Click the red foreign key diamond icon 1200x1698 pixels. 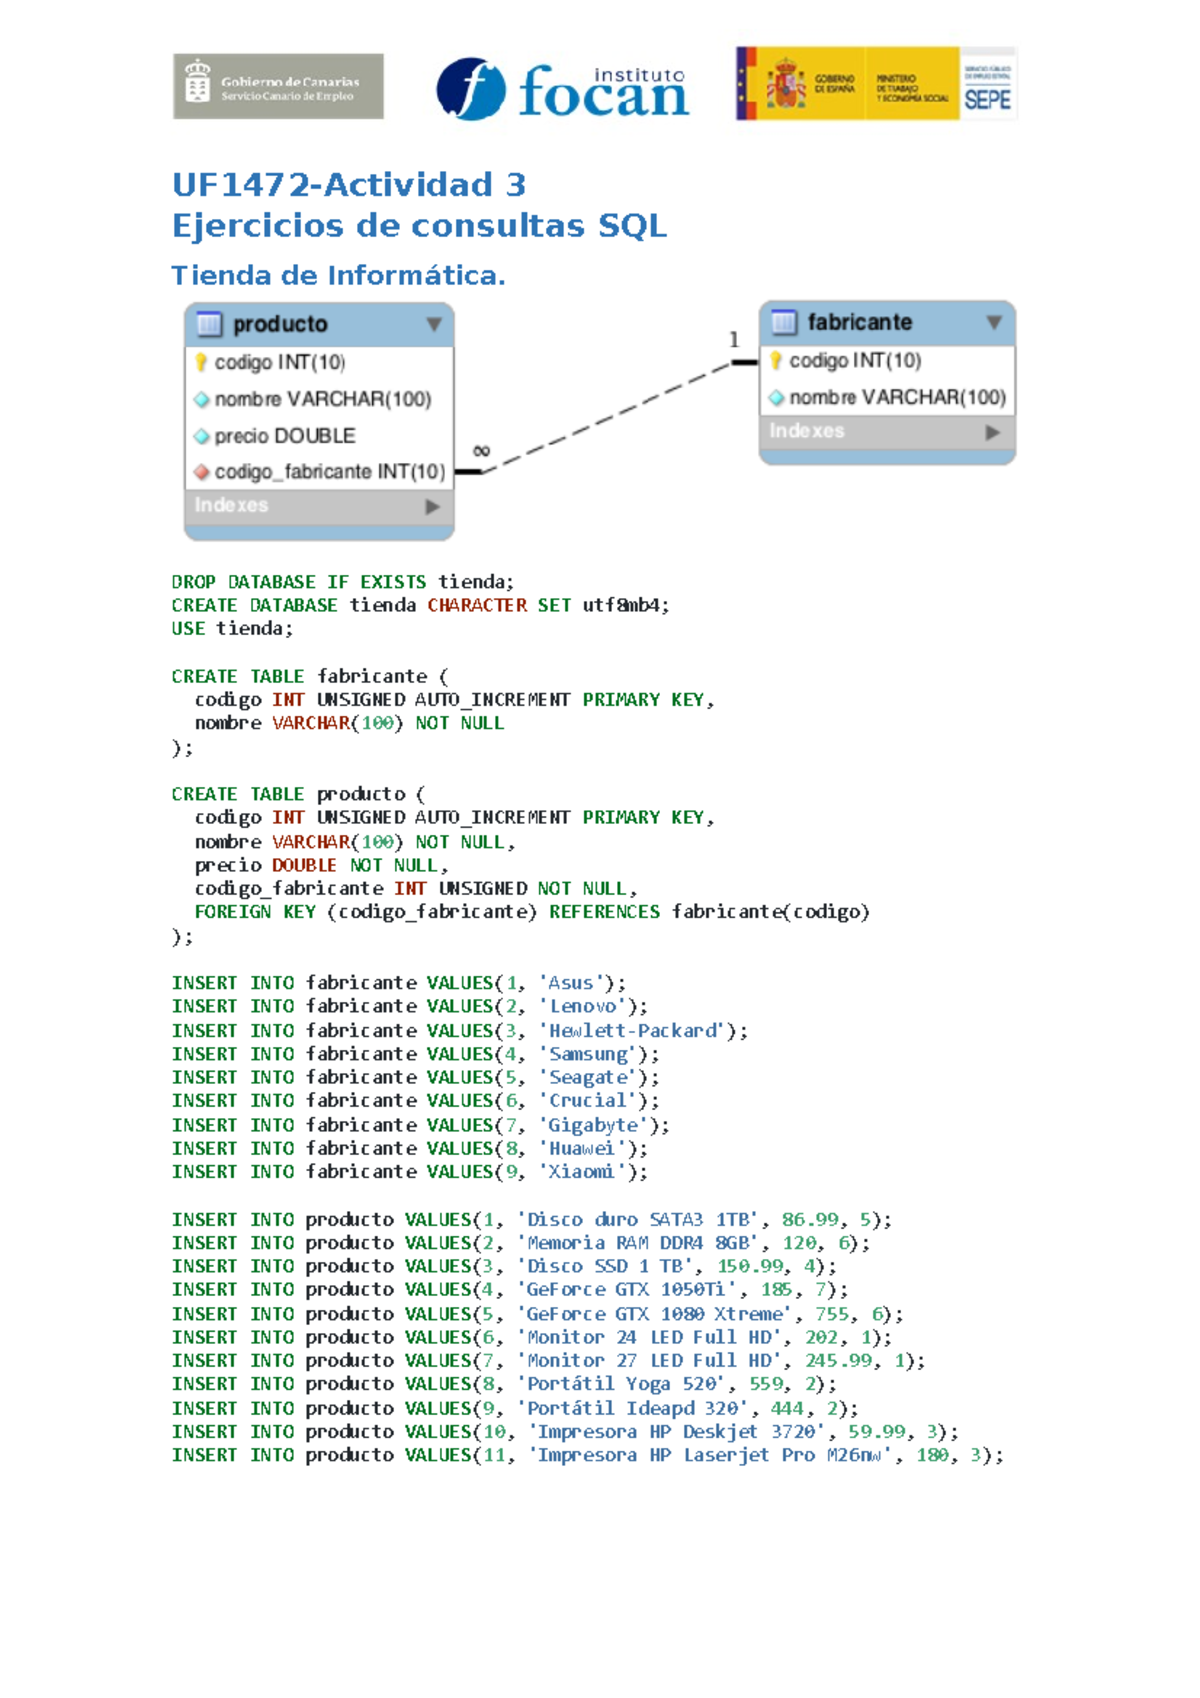click(202, 472)
